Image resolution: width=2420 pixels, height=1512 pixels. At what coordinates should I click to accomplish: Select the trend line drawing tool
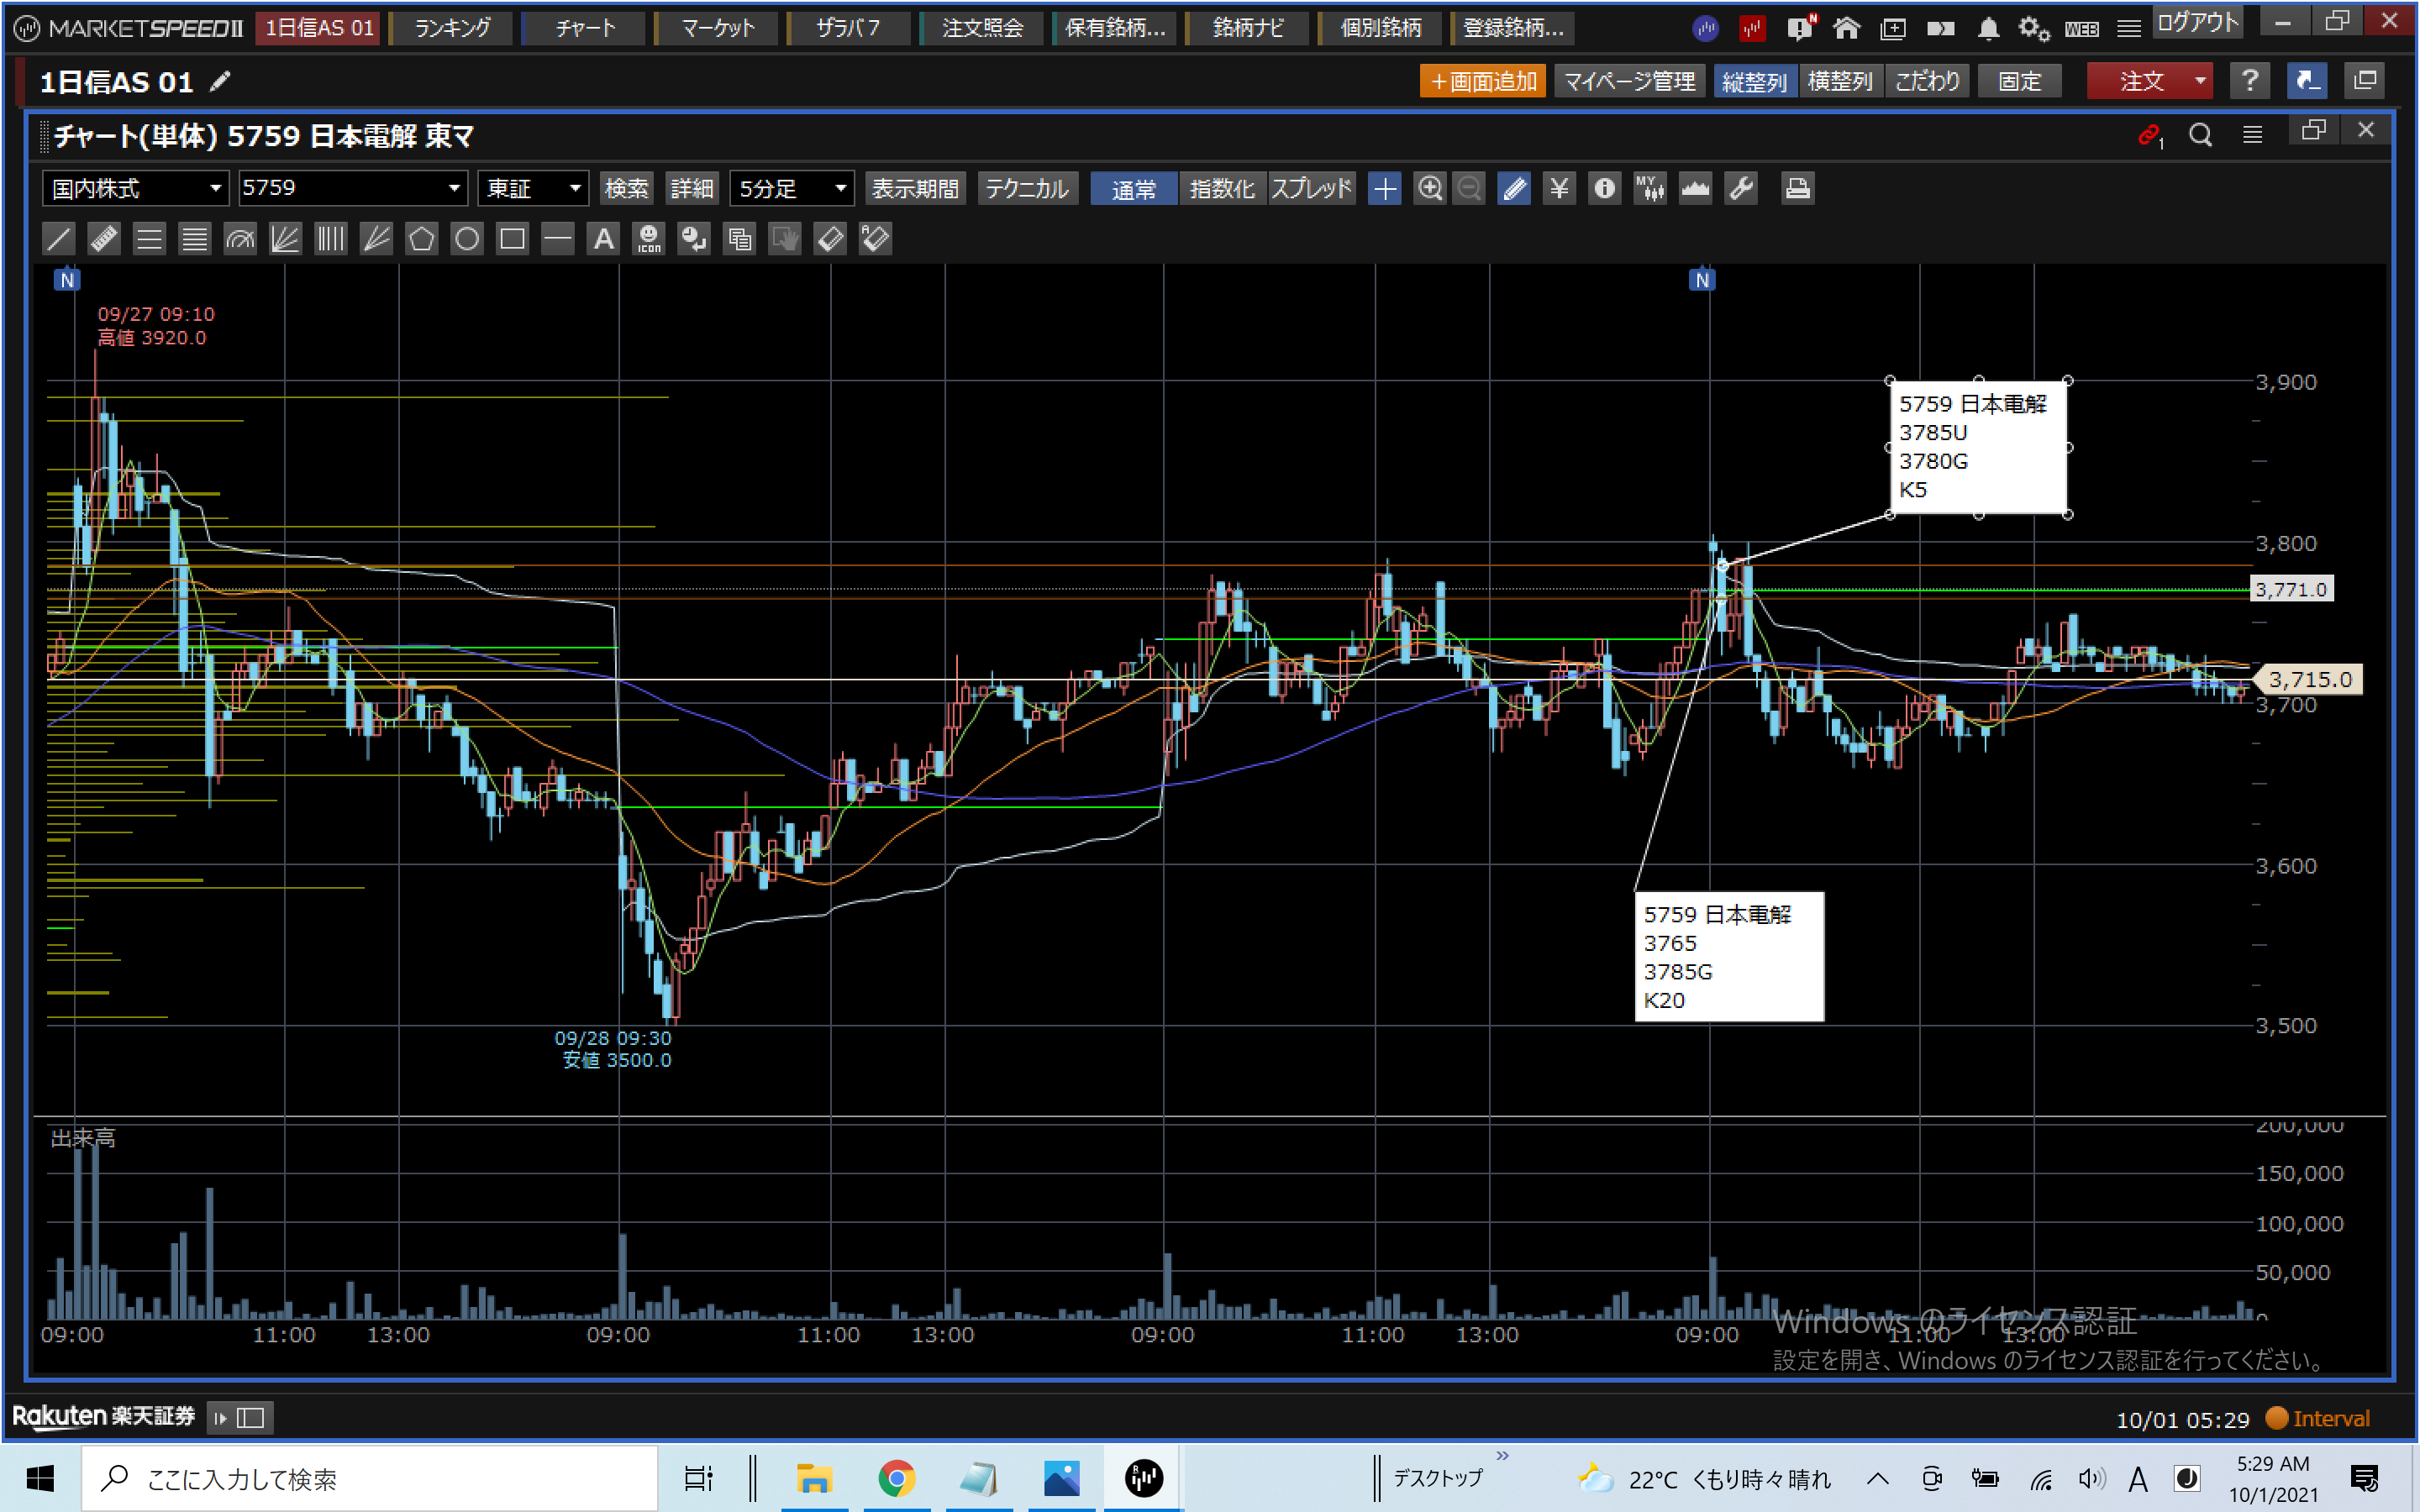(x=59, y=239)
